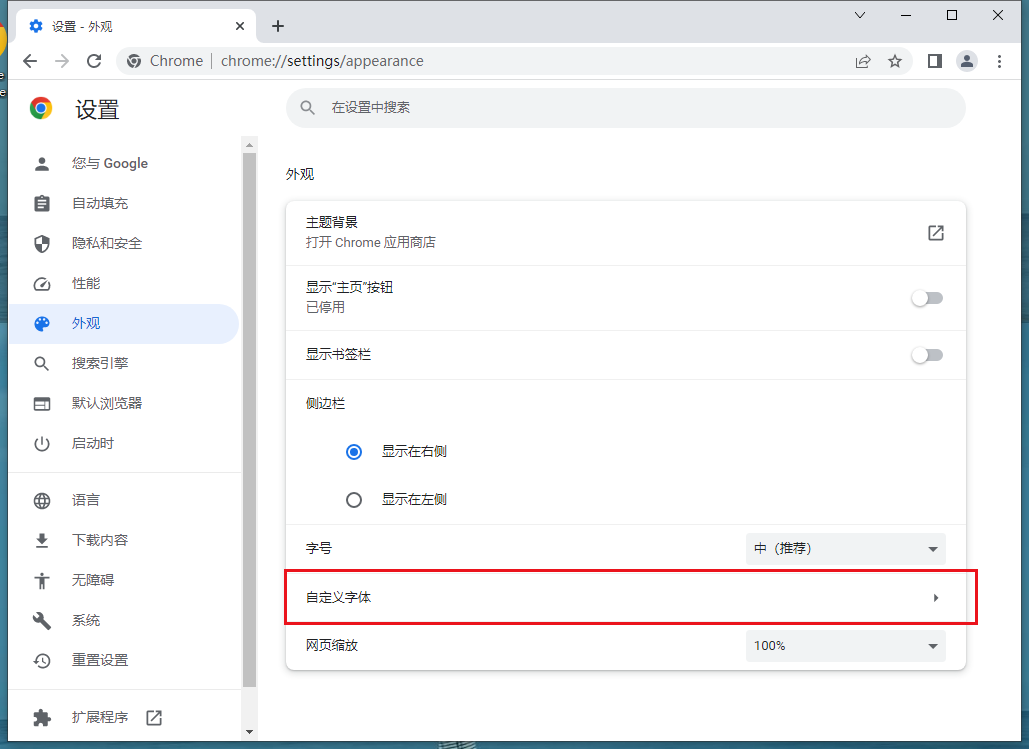The width and height of the screenshot is (1029, 749).
Task: Open the 字号 dropdown showing 中（推荐）
Action: pos(845,549)
